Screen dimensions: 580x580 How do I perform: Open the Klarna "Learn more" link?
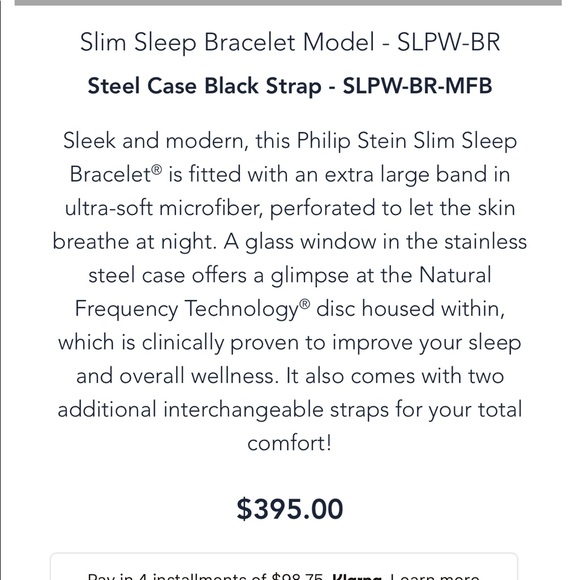(x=435, y=577)
